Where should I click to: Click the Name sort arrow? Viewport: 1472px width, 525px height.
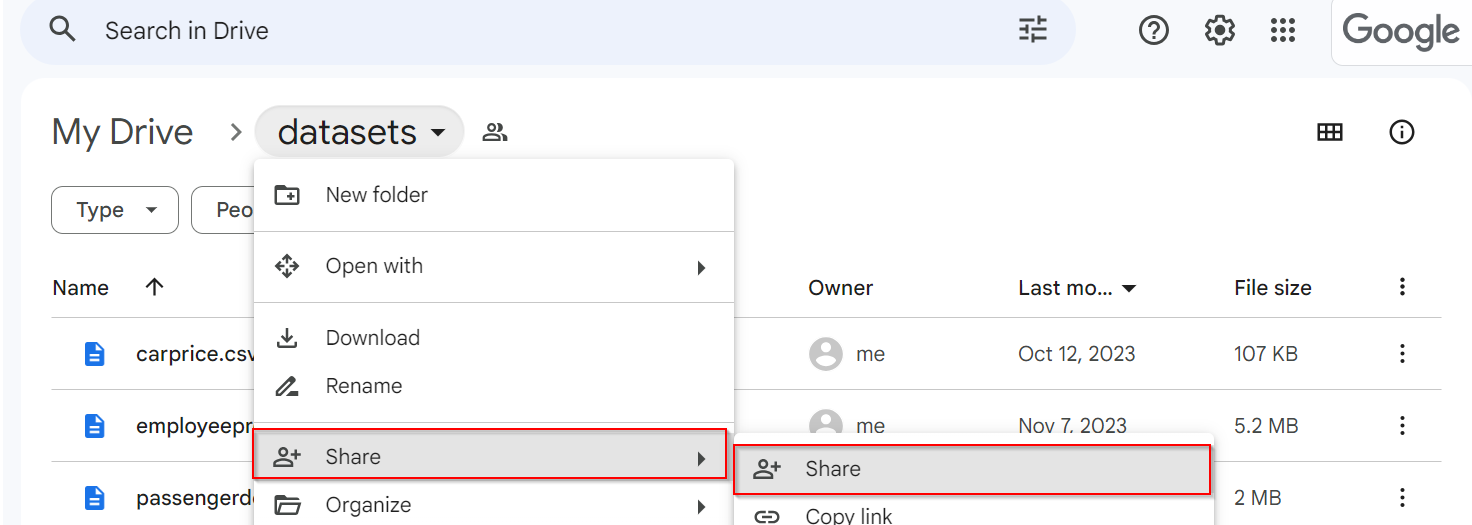point(154,288)
